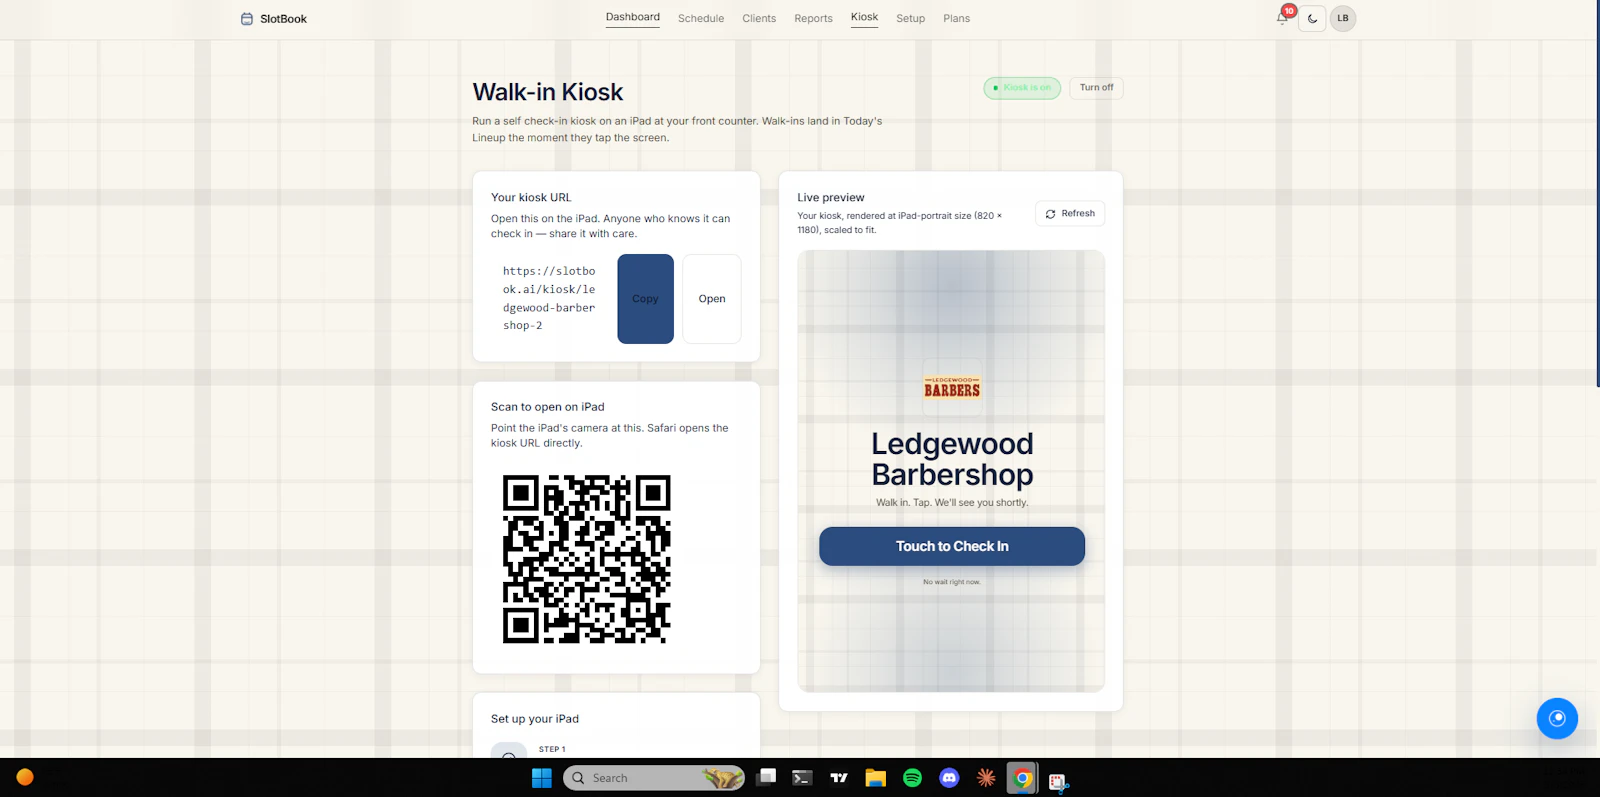Open Spotify from the taskbar

pyautogui.click(x=912, y=778)
